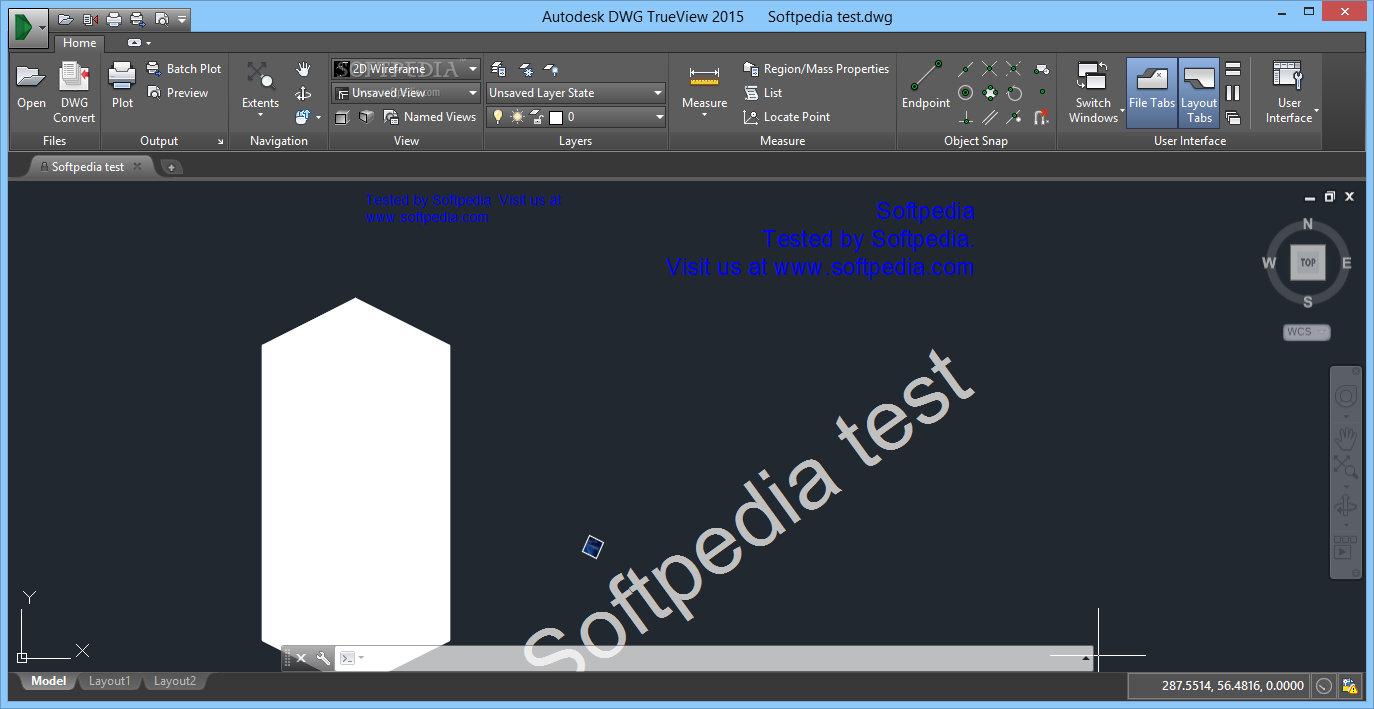The image size is (1374, 709).
Task: Toggle Center snap circle icon
Action: pos(965,93)
